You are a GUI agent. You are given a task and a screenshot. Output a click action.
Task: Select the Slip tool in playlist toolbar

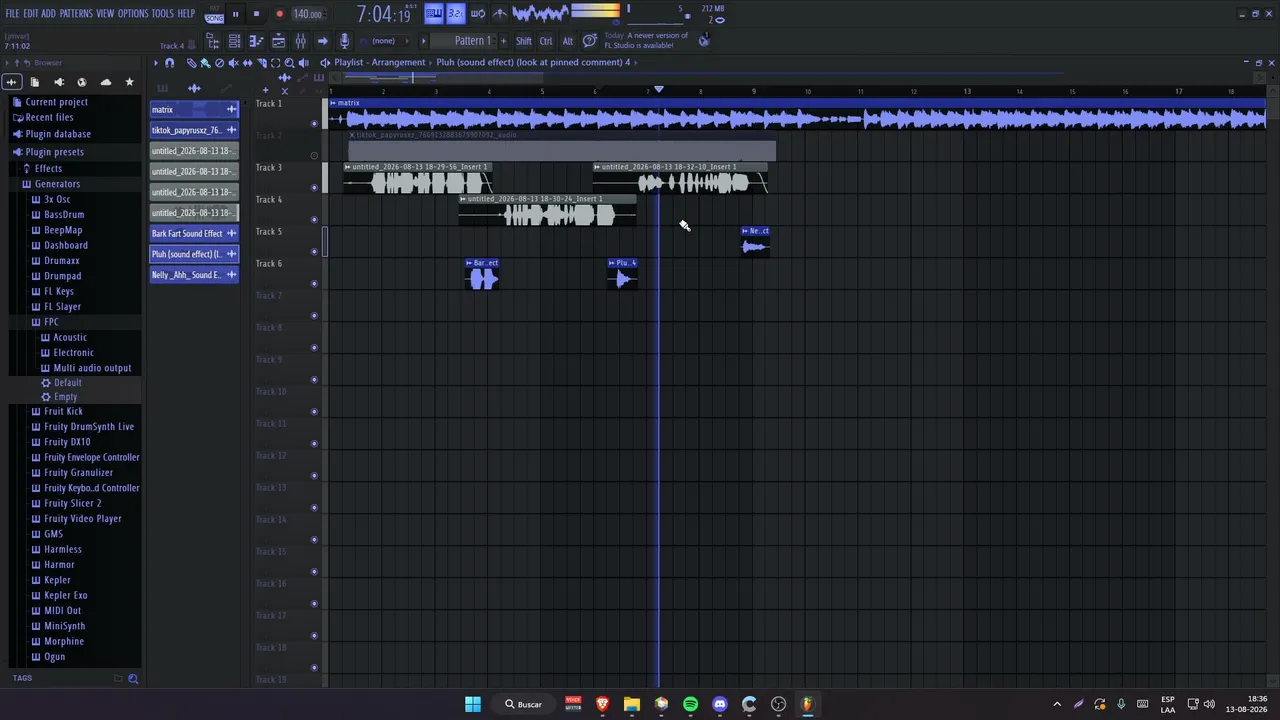pyautogui.click(x=247, y=63)
